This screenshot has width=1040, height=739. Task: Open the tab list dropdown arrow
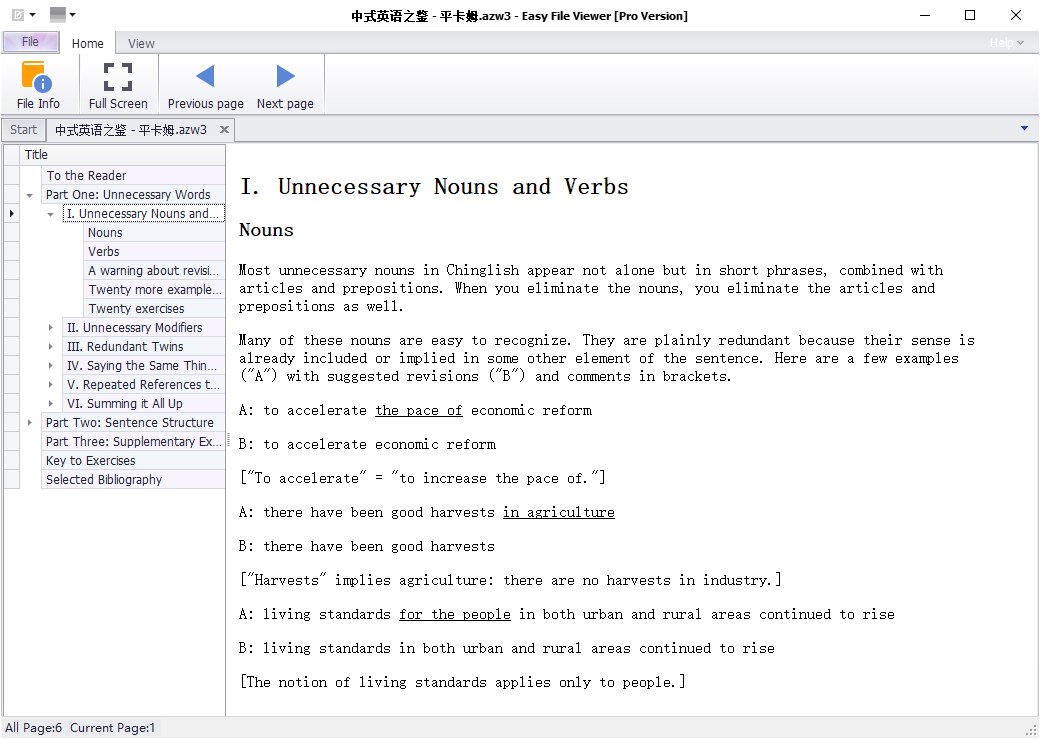[1024, 128]
